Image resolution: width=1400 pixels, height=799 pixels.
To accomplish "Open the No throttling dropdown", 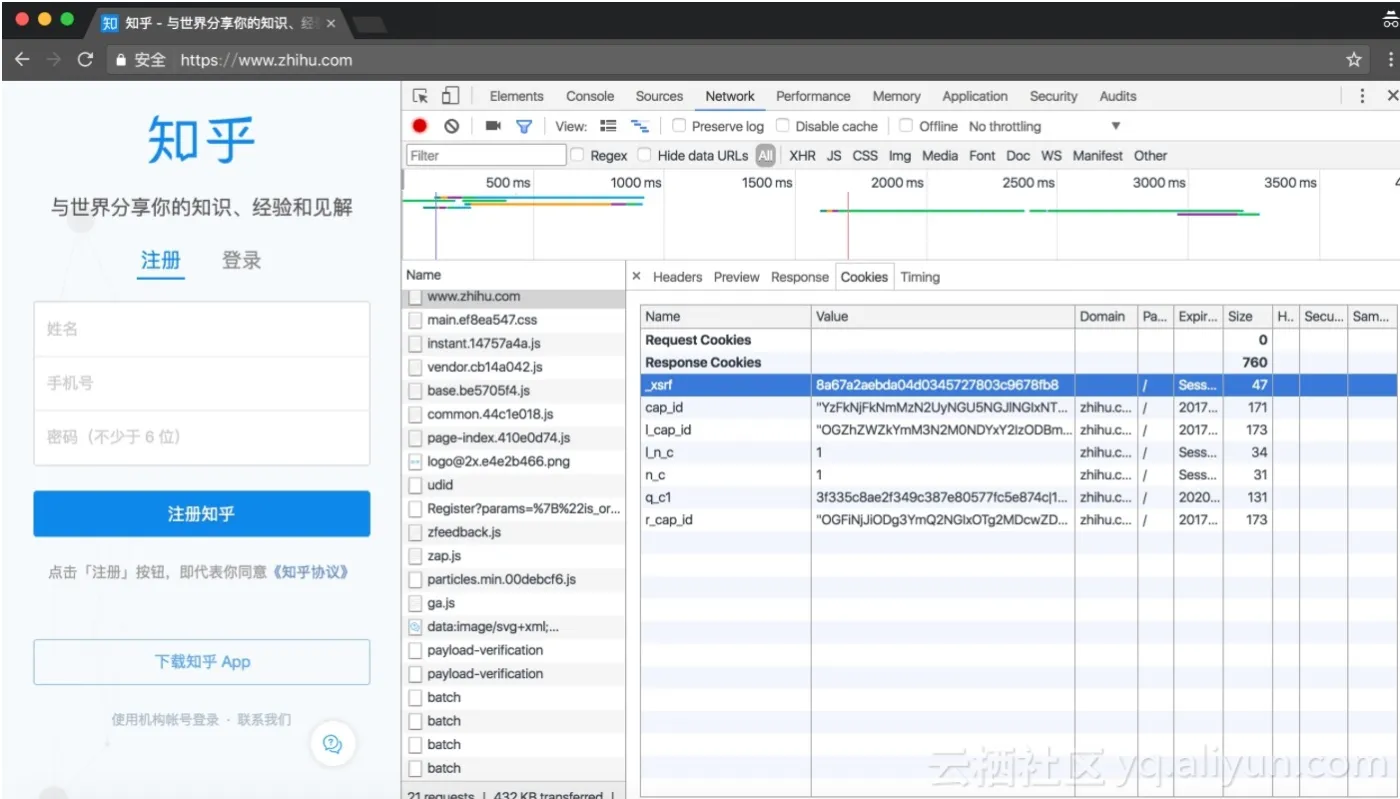I will click(x=1044, y=126).
